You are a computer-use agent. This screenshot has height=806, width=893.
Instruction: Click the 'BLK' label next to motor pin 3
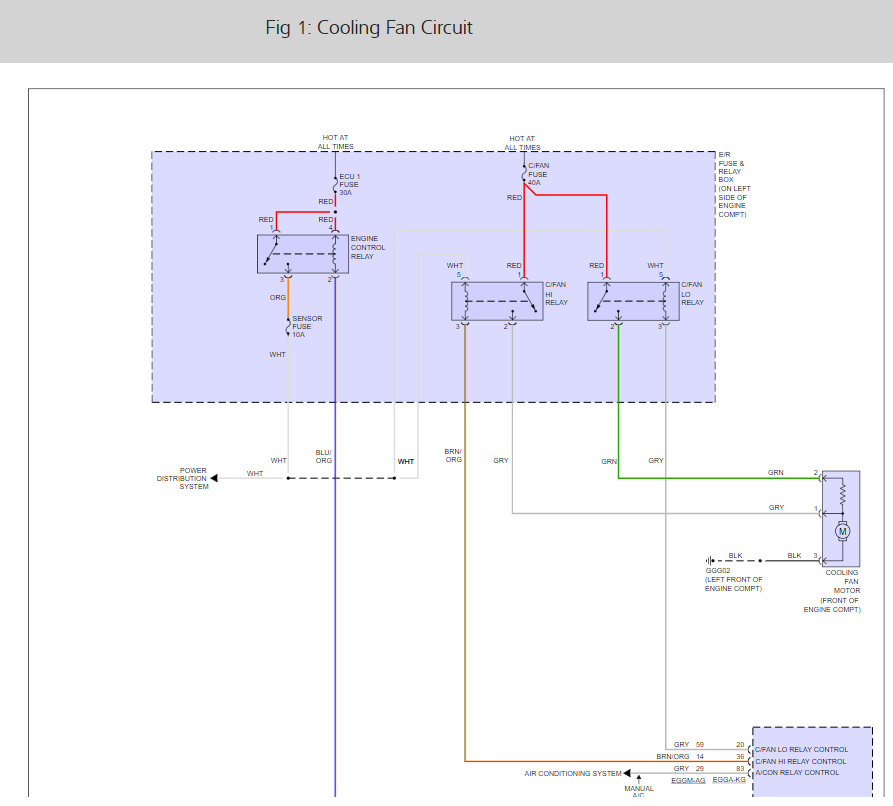(794, 555)
